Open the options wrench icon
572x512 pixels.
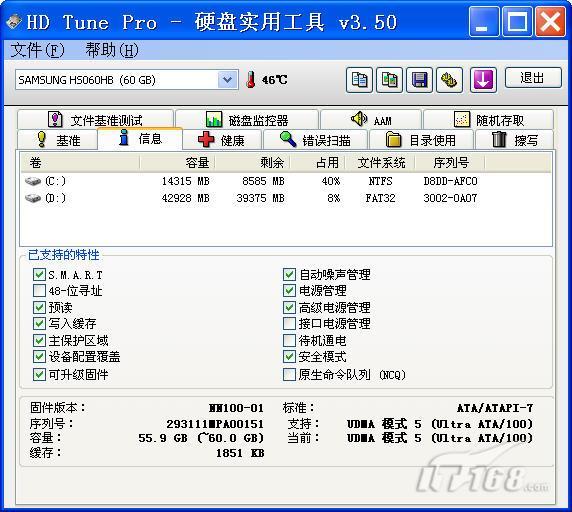tap(449, 79)
